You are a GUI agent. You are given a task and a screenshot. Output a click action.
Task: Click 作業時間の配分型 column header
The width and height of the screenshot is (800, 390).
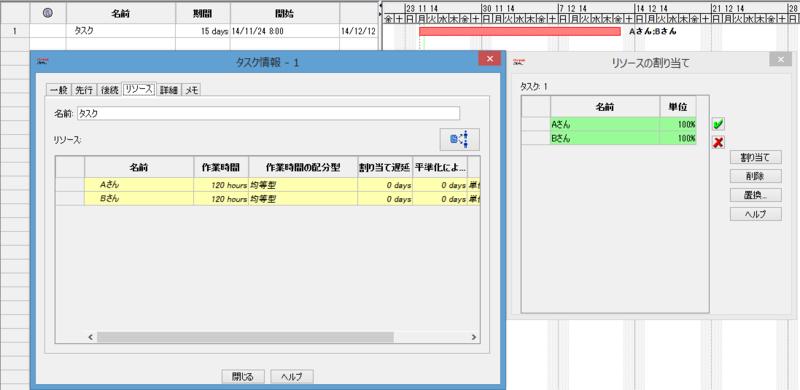click(303, 167)
